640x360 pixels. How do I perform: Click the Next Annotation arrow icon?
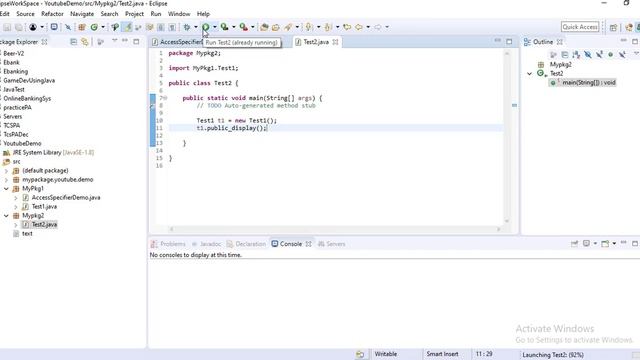tap(309, 27)
